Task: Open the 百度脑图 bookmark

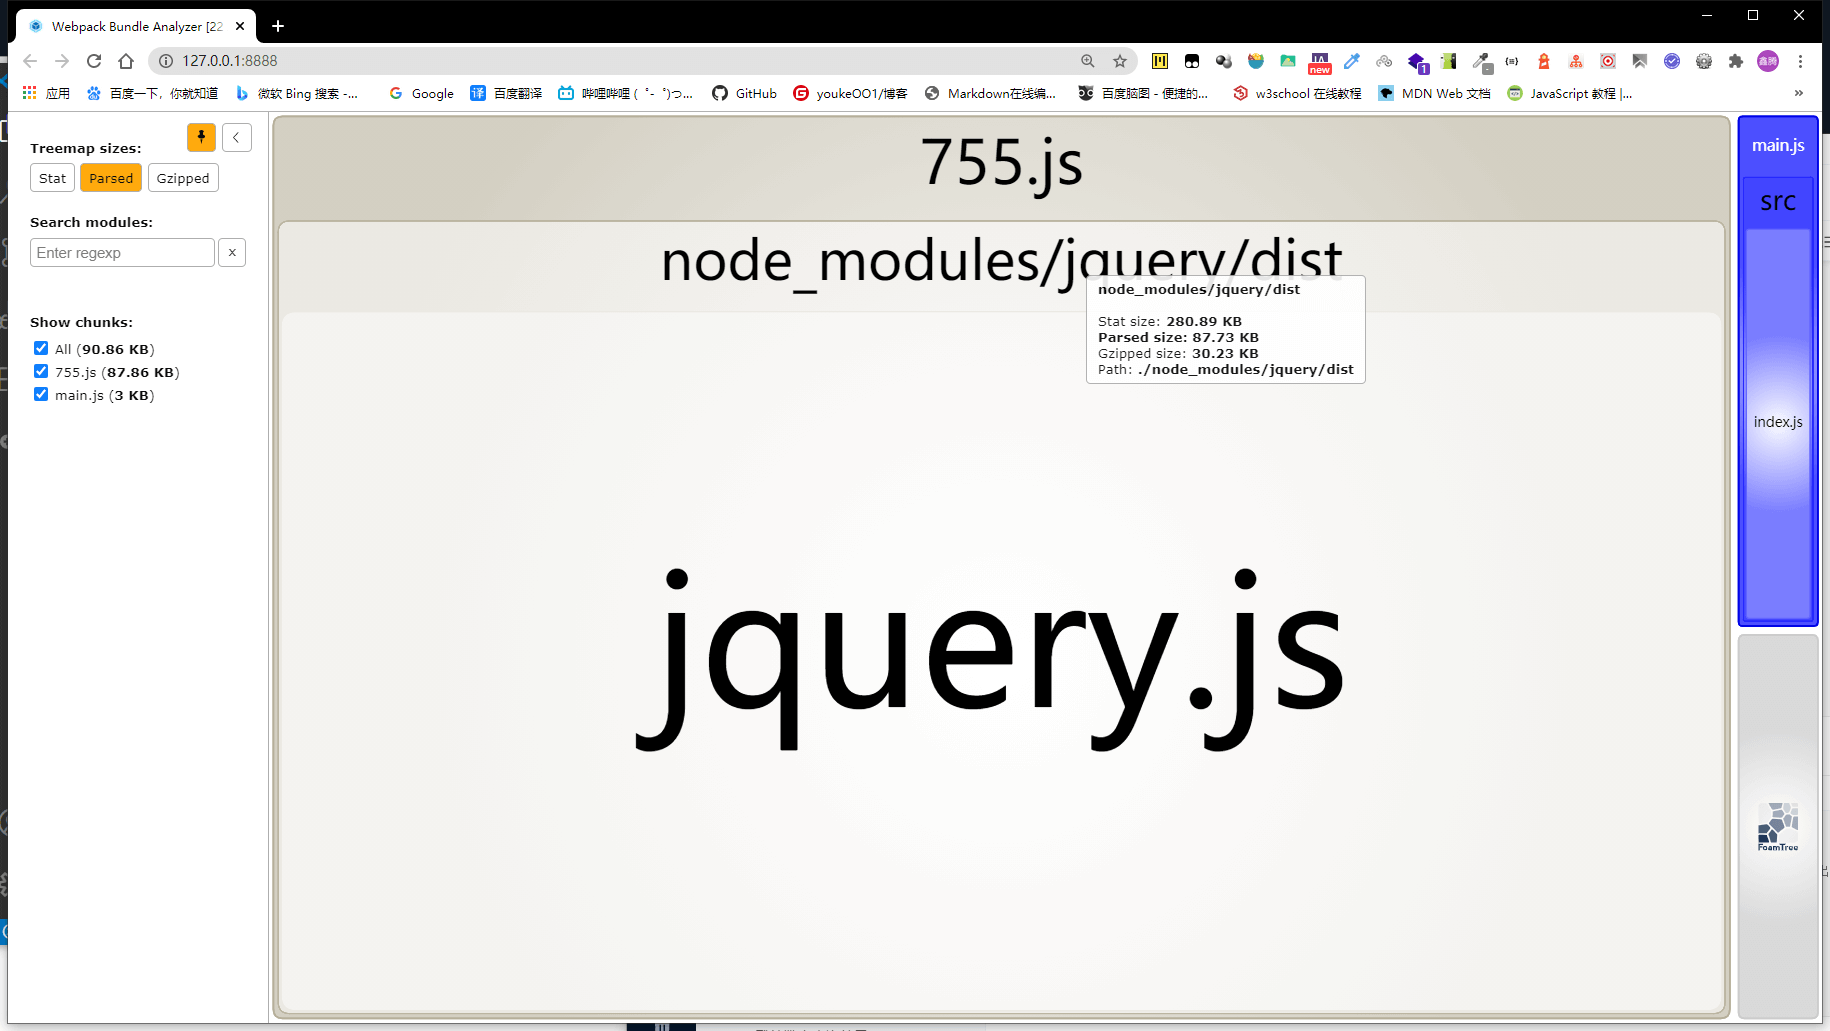Action: click(1143, 93)
